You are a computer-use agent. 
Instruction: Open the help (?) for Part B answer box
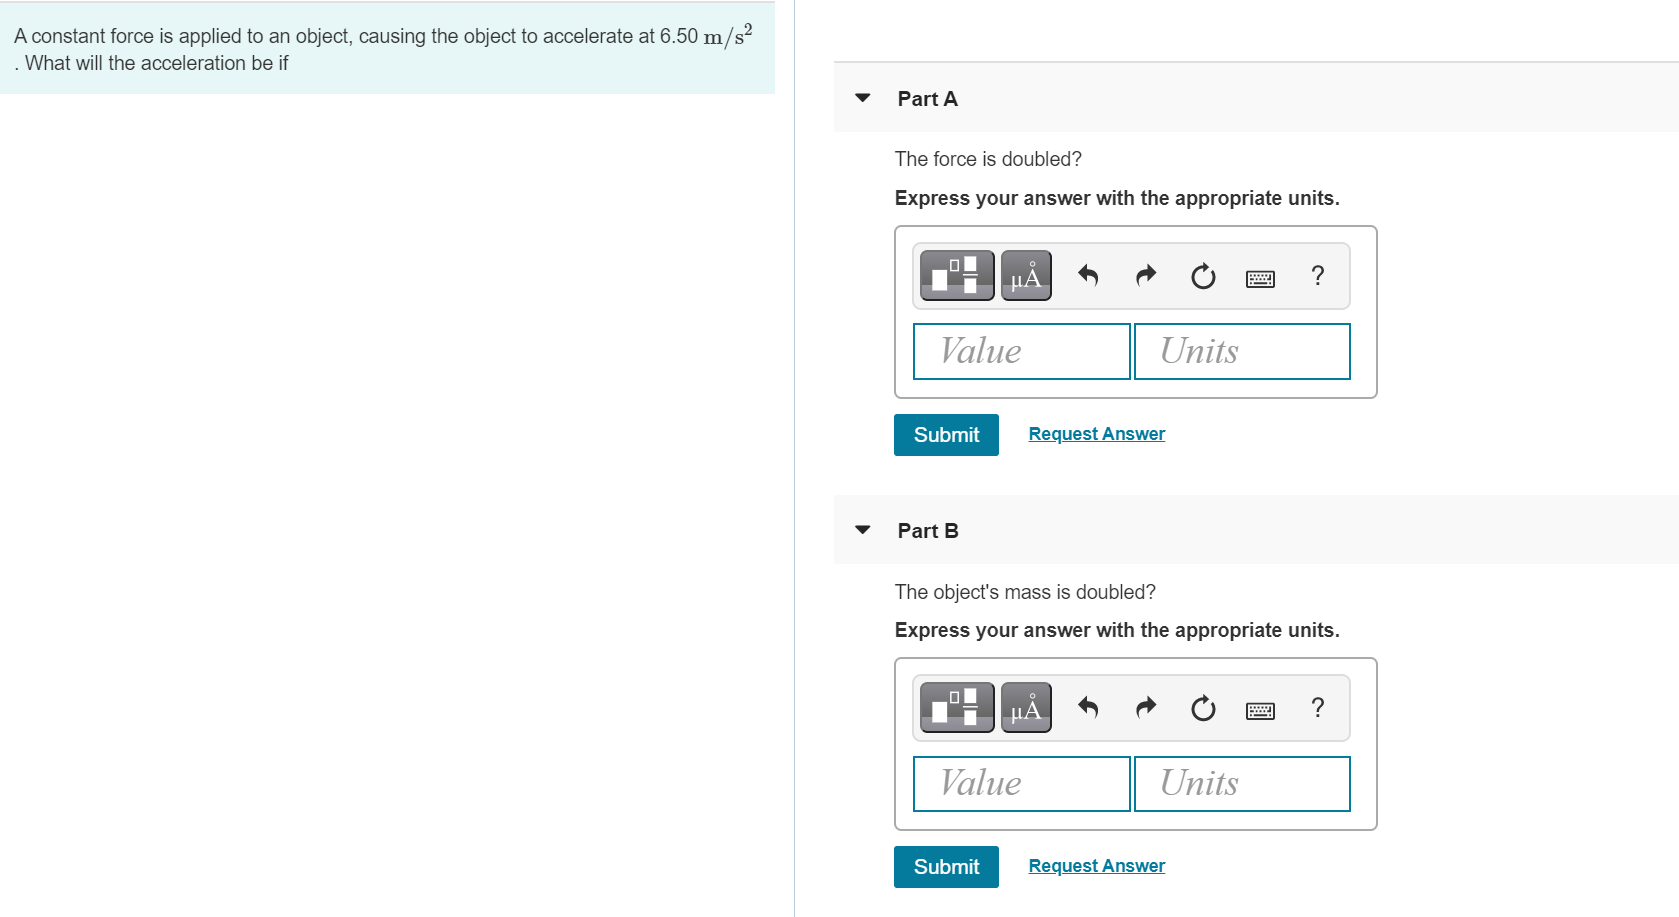pos(1317,708)
